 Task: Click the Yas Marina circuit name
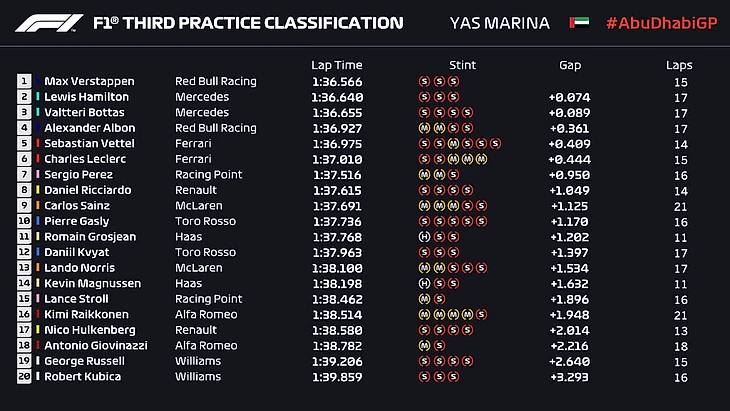coord(500,23)
